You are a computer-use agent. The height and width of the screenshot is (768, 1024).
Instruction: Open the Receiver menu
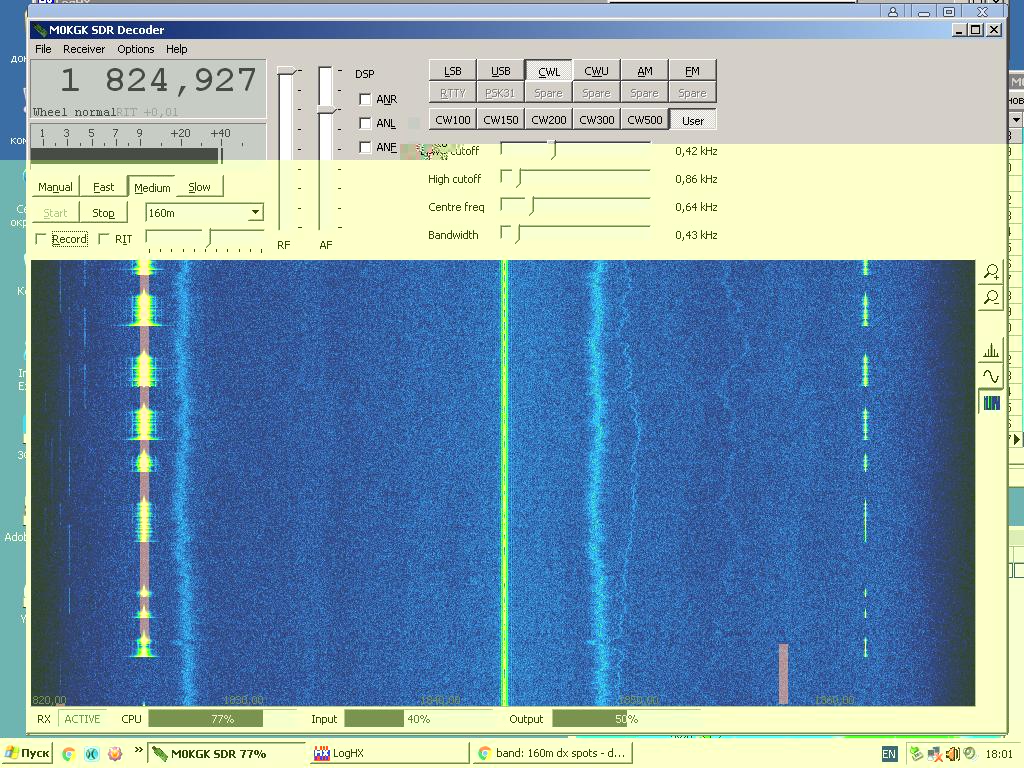click(84, 49)
